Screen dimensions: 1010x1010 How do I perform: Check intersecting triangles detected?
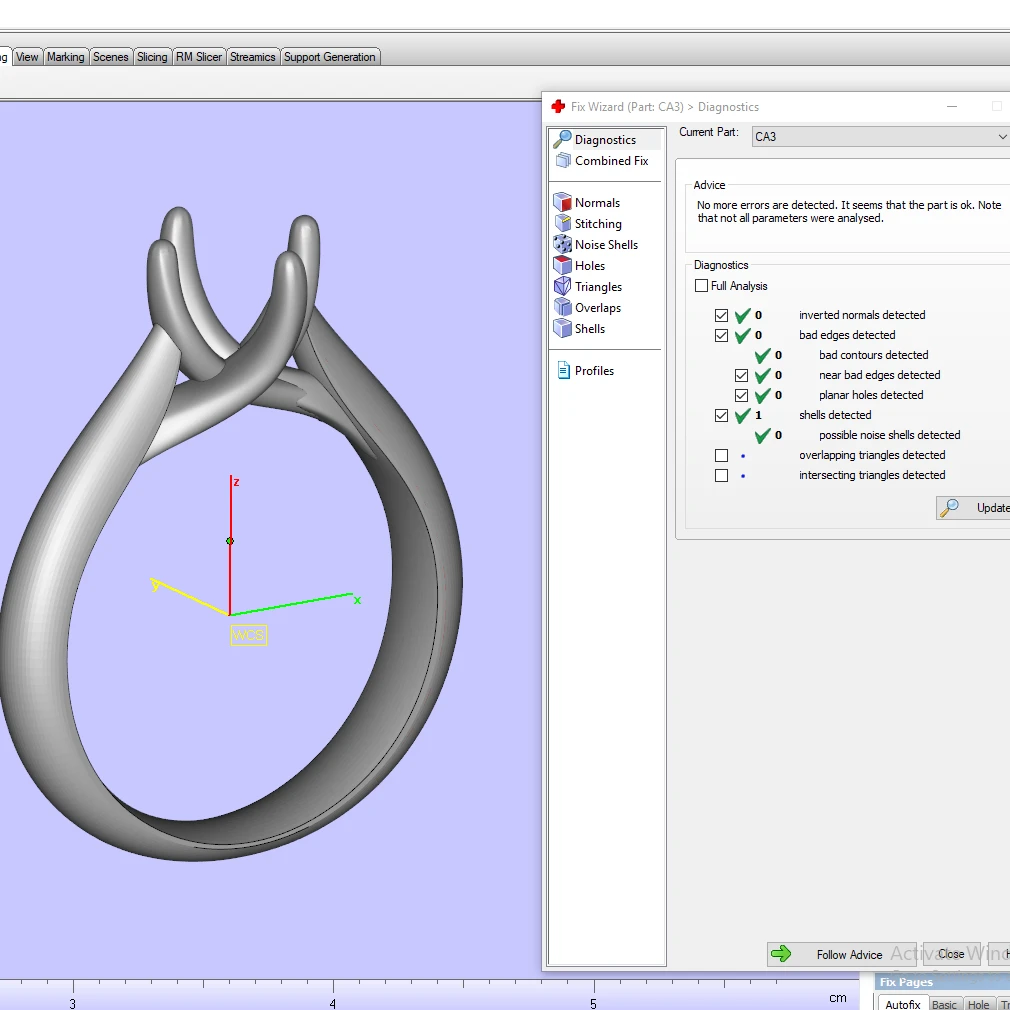coord(721,475)
